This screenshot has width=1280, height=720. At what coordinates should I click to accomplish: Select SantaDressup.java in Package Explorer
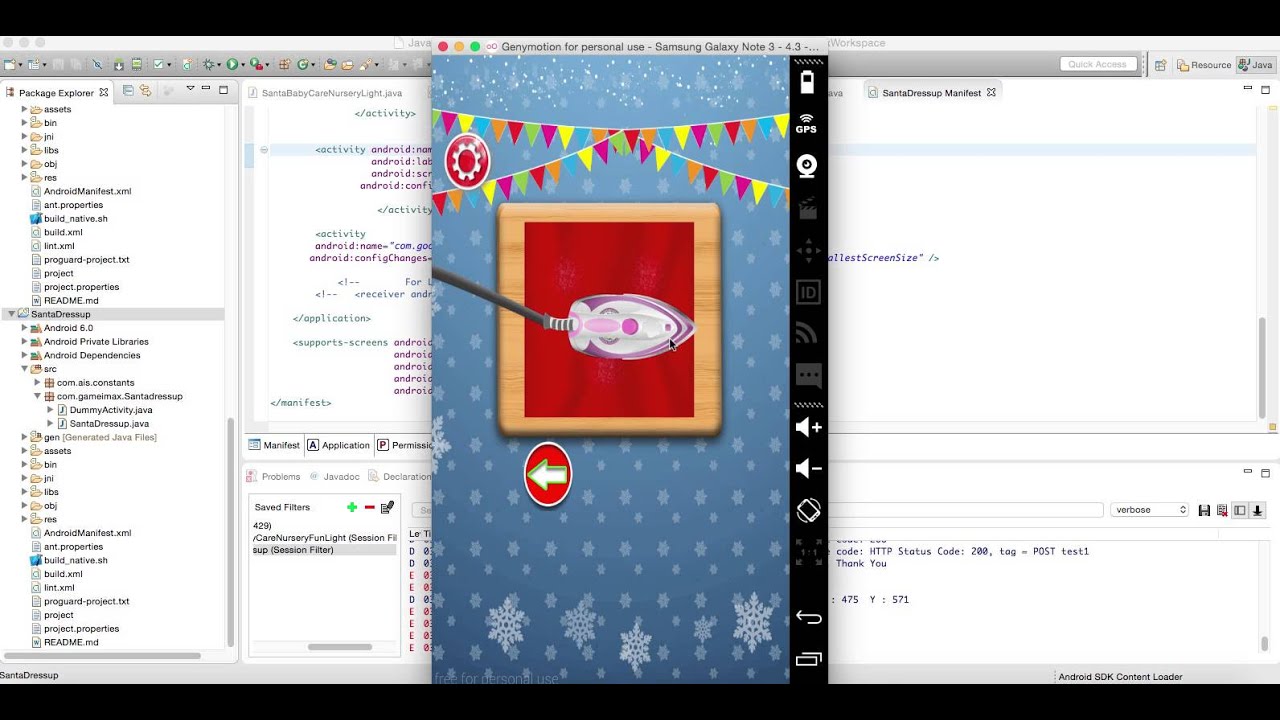(x=109, y=424)
